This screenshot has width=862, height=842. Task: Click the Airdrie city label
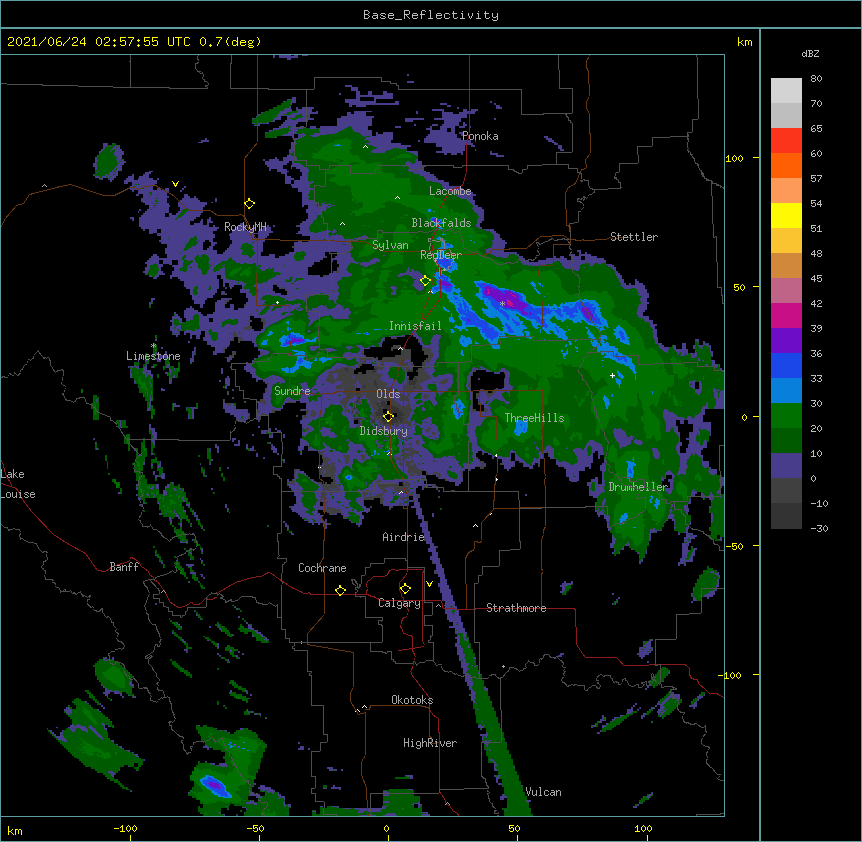(x=404, y=537)
